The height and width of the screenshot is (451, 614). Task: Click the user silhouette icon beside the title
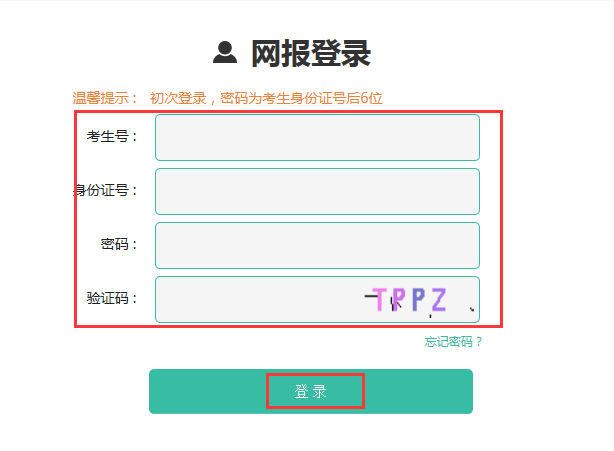[x=225, y=53]
